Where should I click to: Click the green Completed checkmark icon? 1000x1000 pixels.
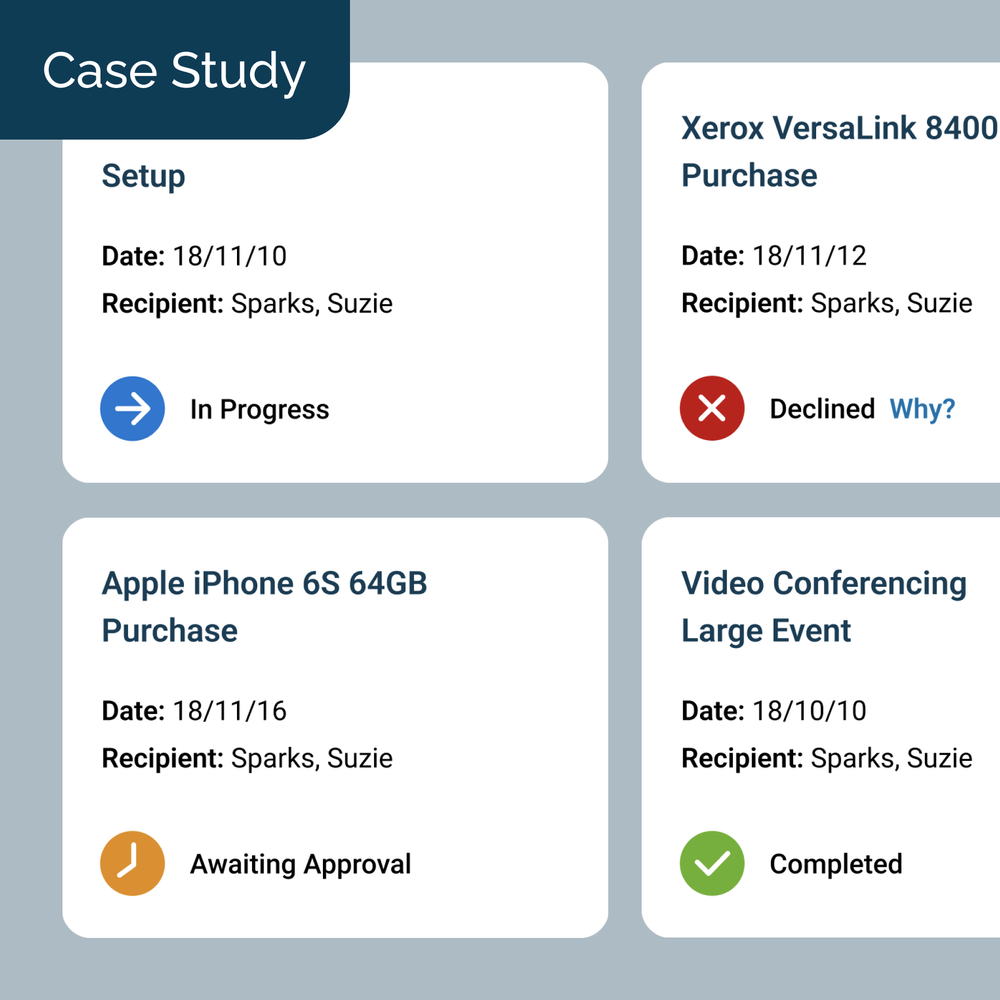pos(712,864)
